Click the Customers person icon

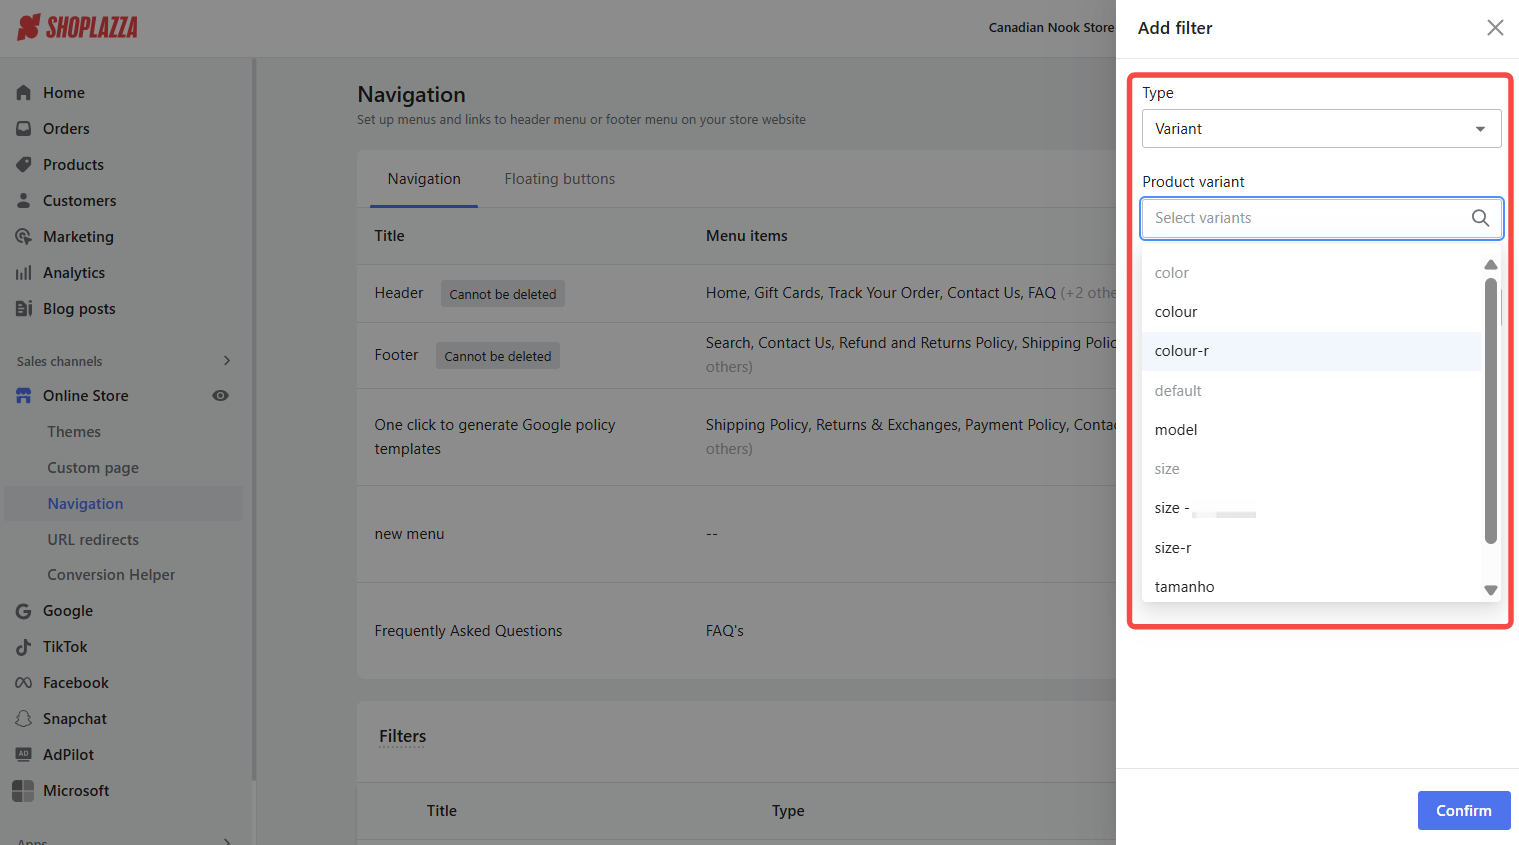24,200
